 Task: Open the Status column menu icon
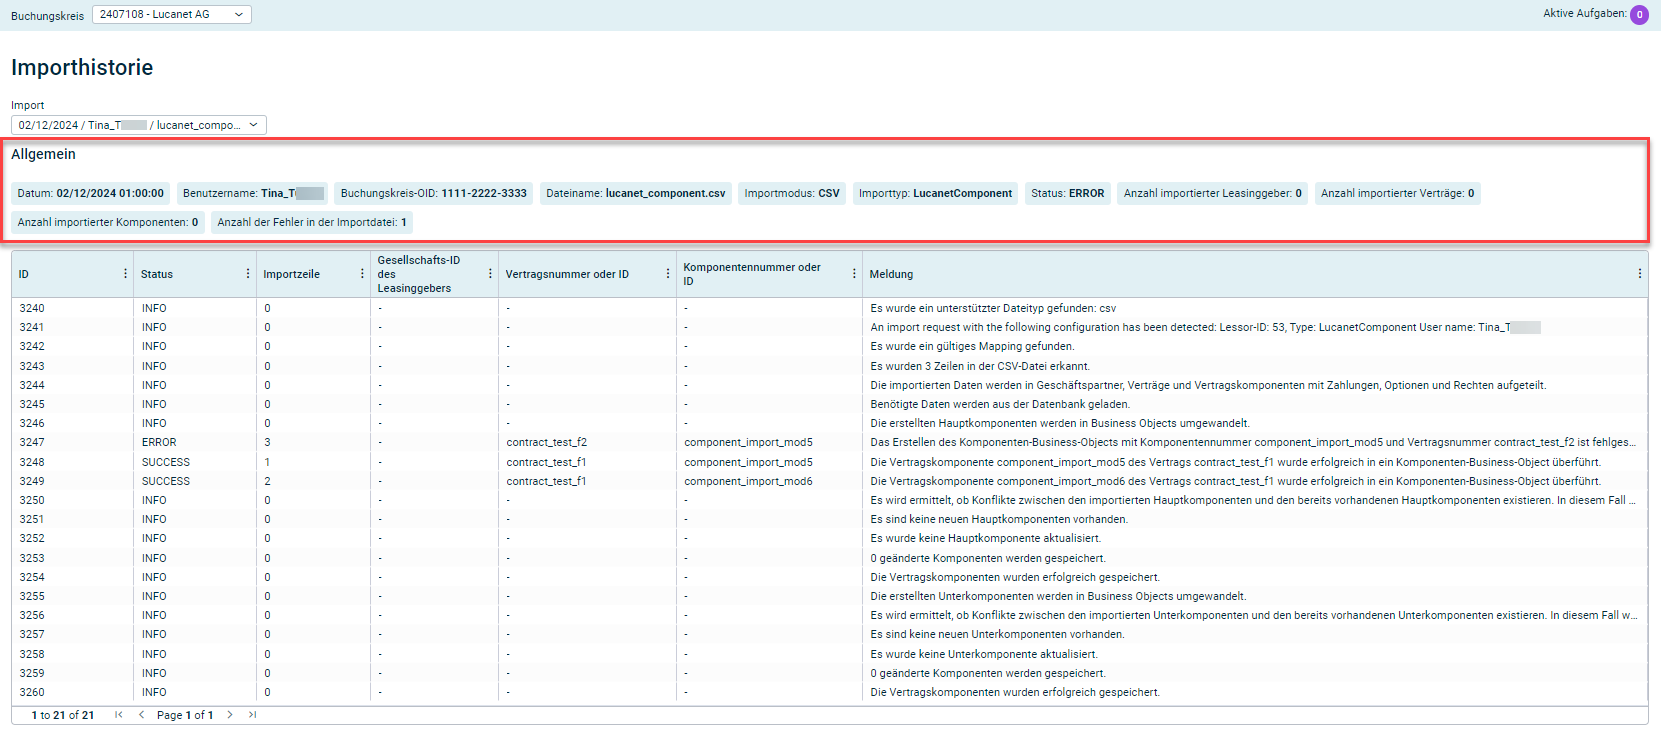(x=248, y=274)
